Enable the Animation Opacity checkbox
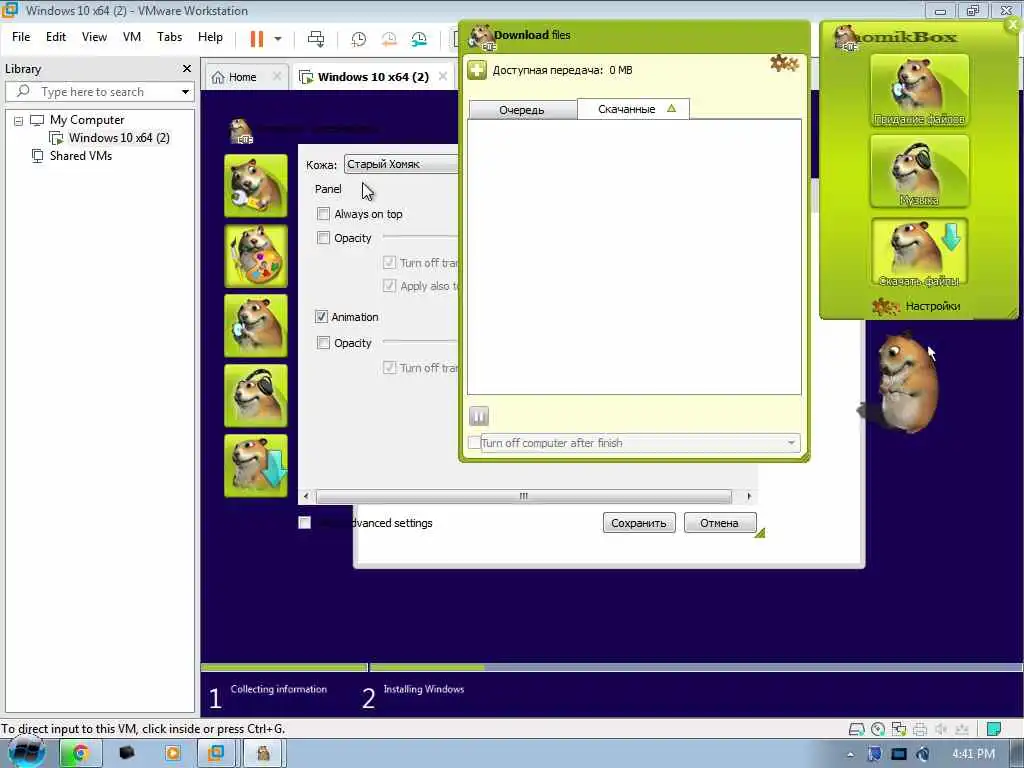1024x768 pixels. [x=323, y=343]
